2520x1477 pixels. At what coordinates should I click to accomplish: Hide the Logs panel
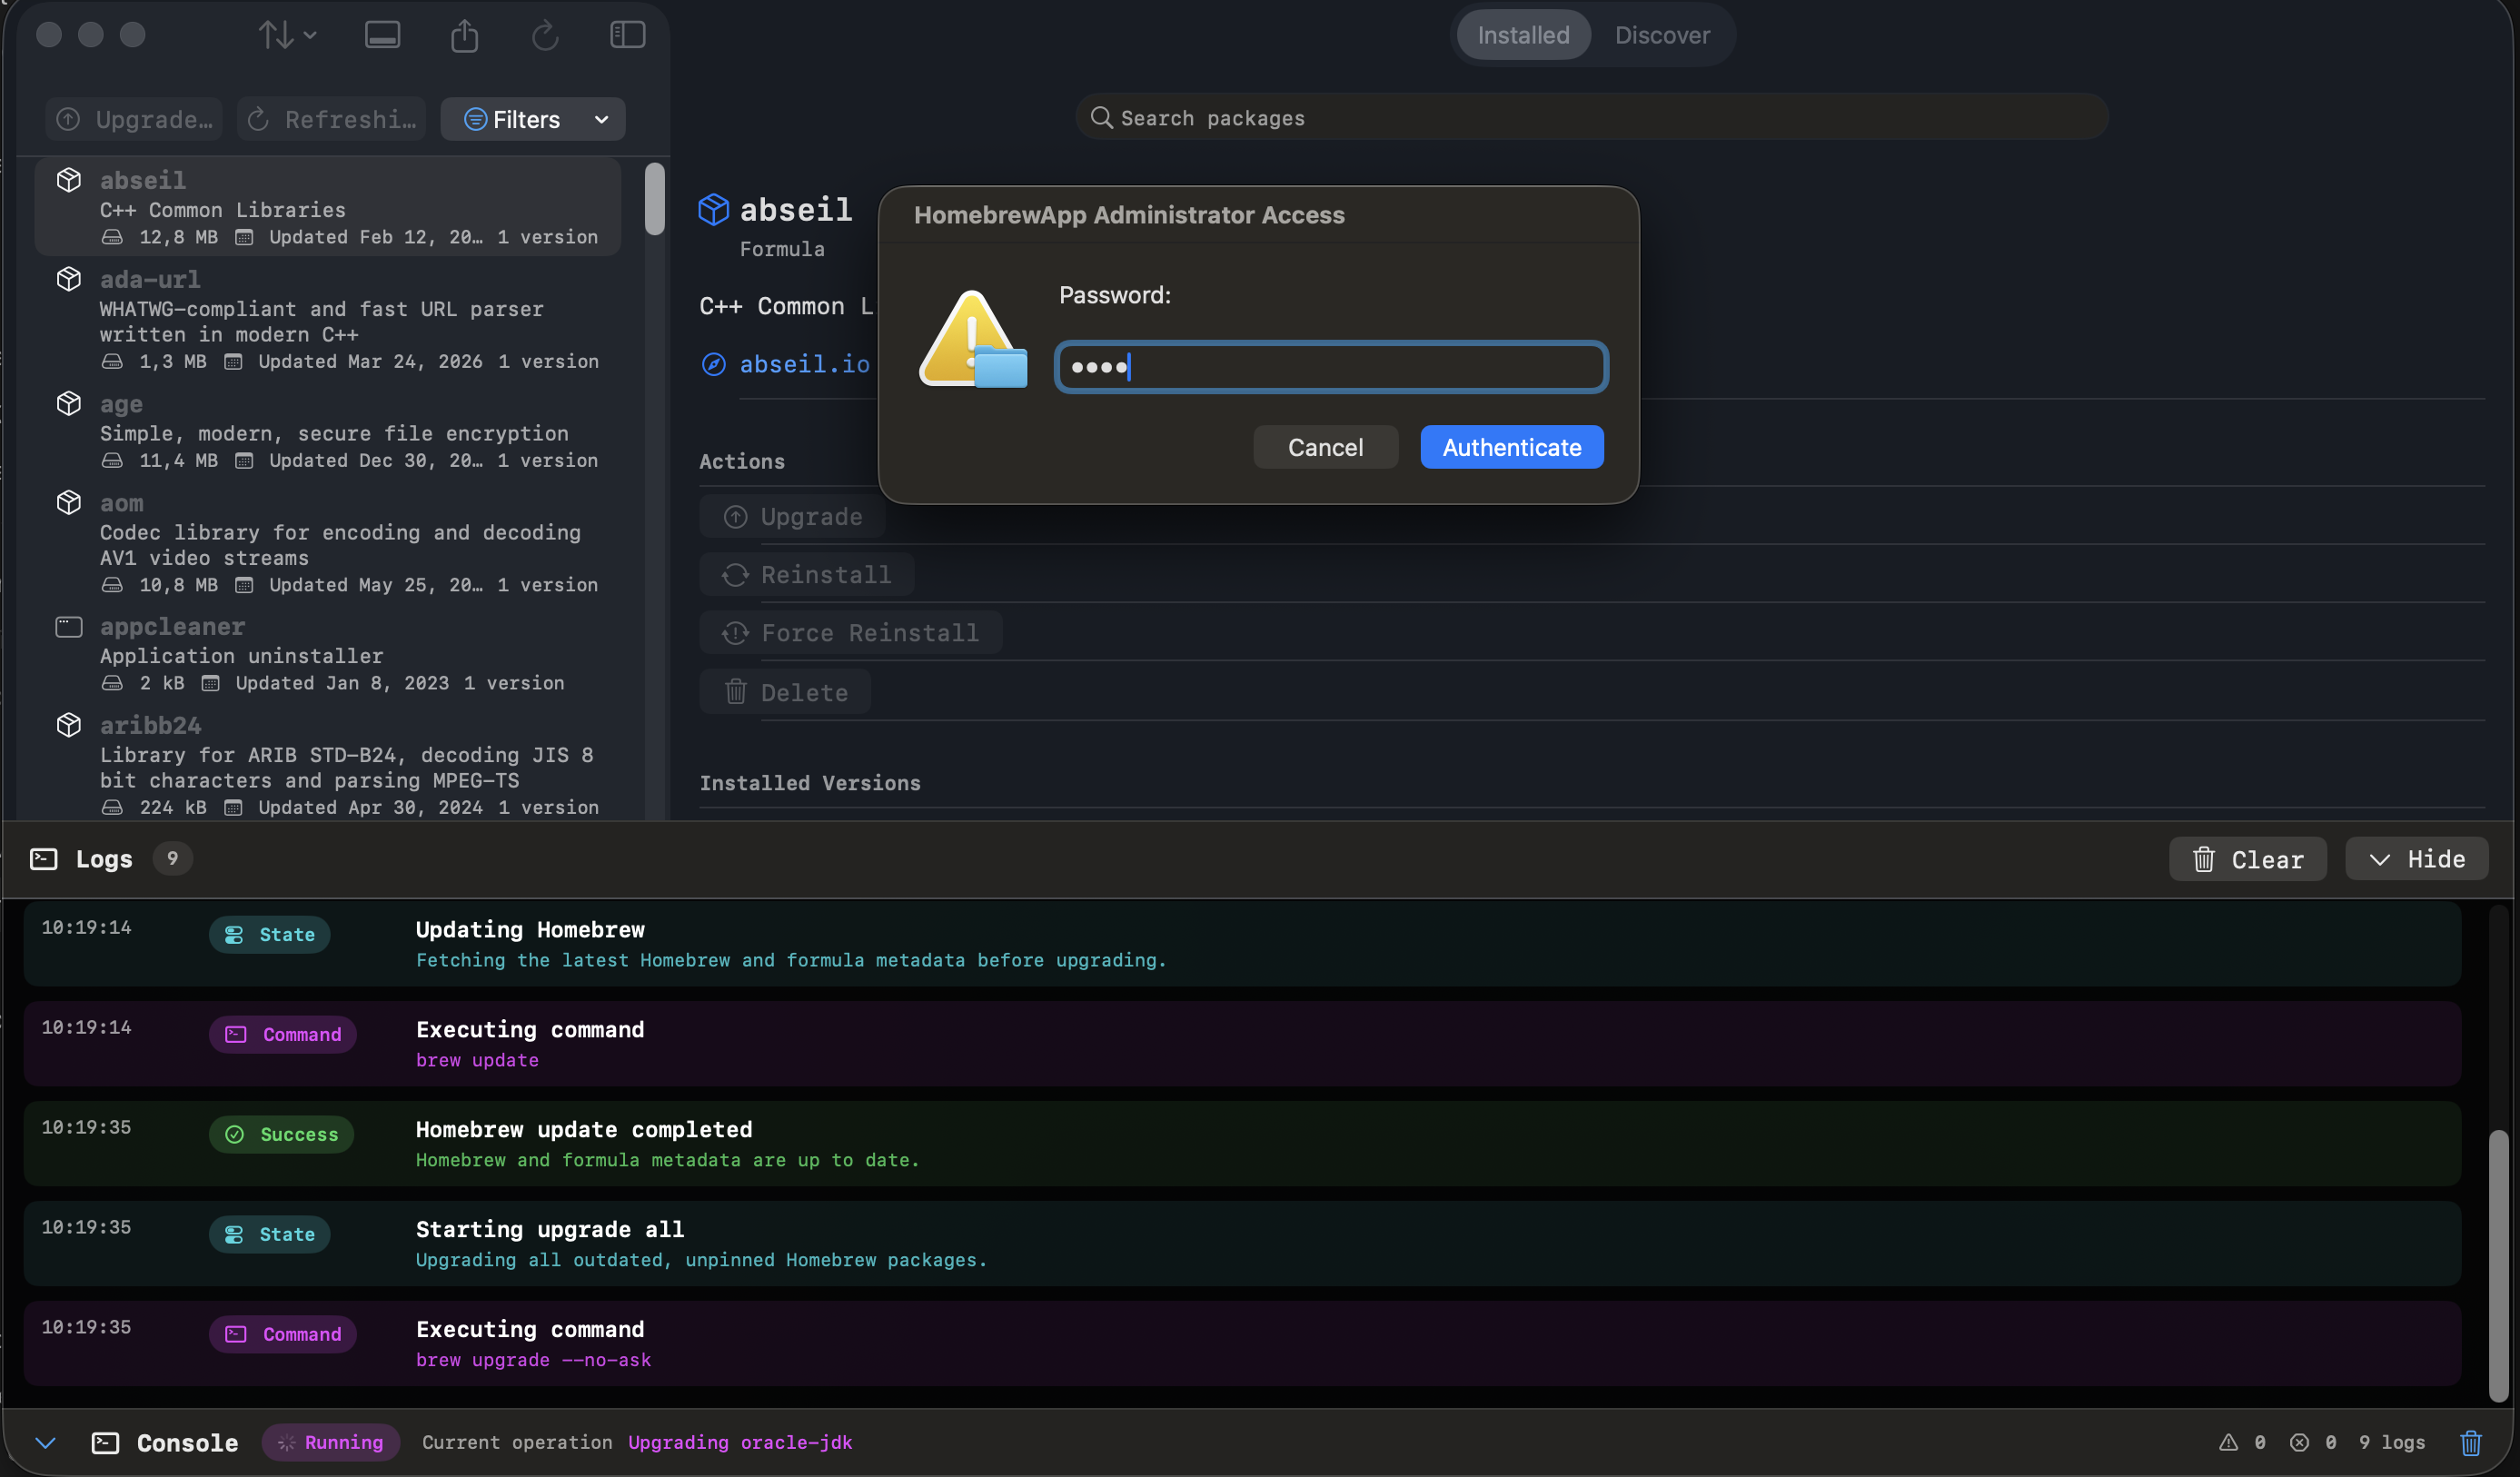pos(2416,859)
